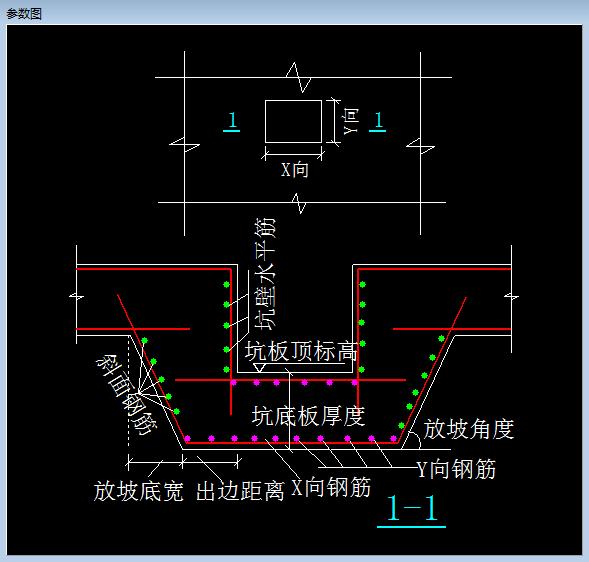Screen dimensions: 589x562
Task: Click the Y向 dimension label in plan view
Action: click(351, 121)
